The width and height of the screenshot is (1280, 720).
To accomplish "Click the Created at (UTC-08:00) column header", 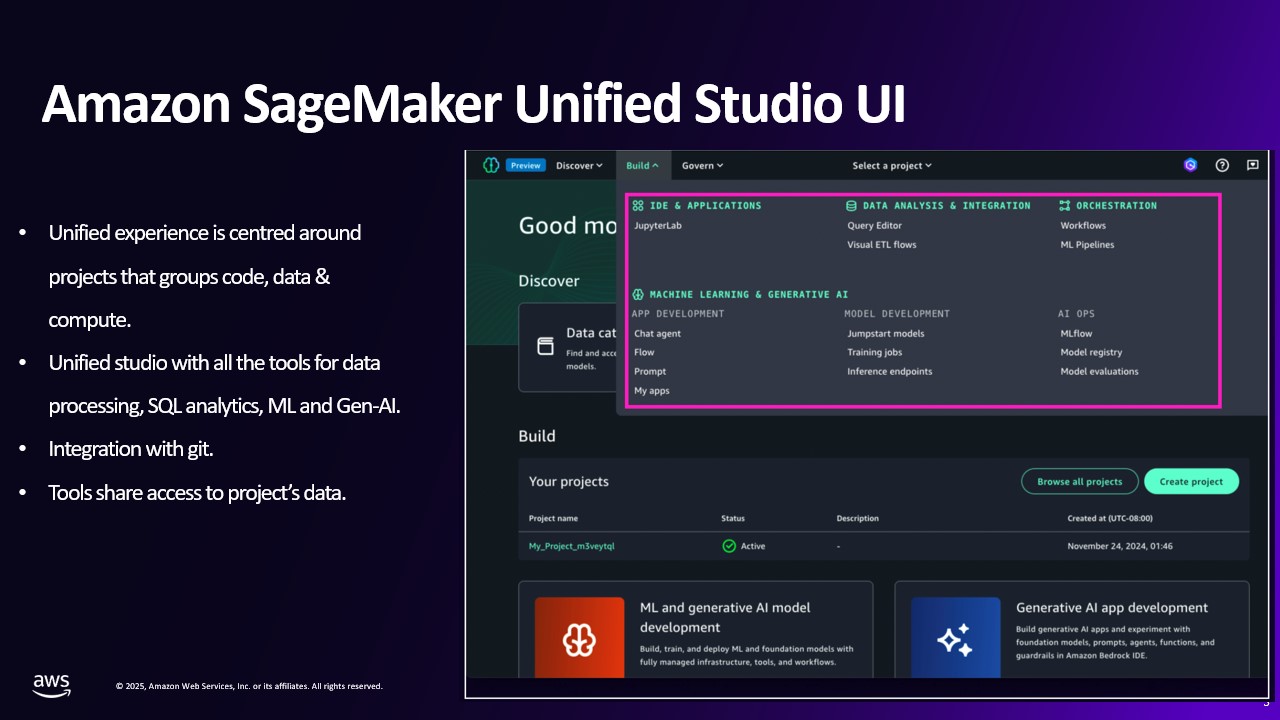I will (x=1109, y=519).
